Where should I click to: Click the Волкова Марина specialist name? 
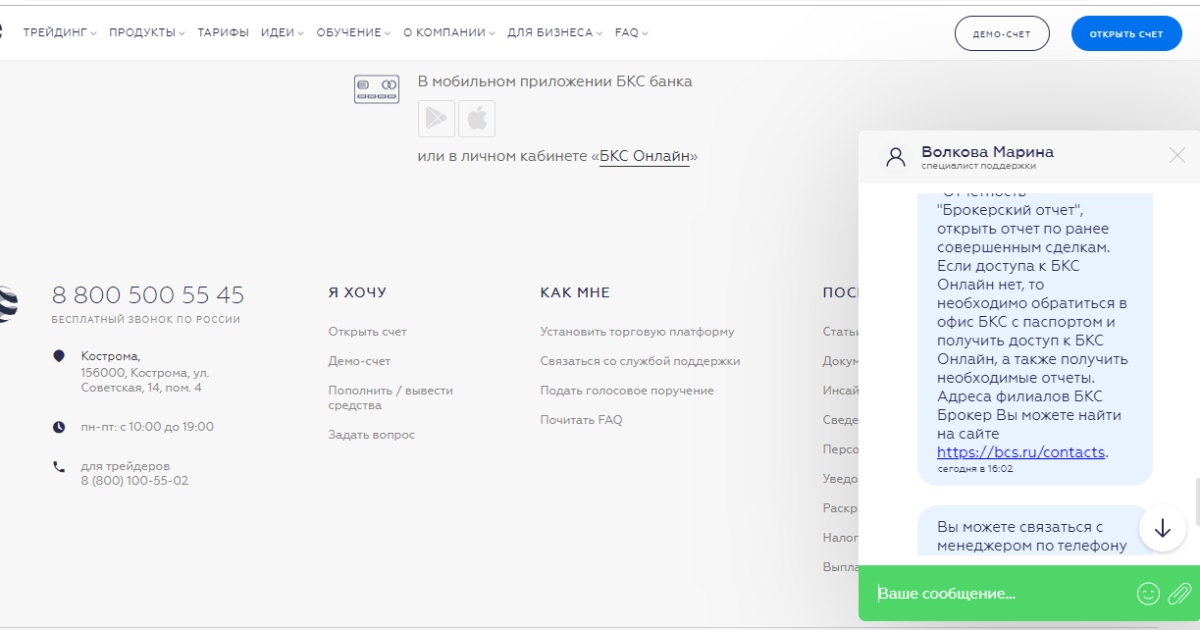coord(987,152)
